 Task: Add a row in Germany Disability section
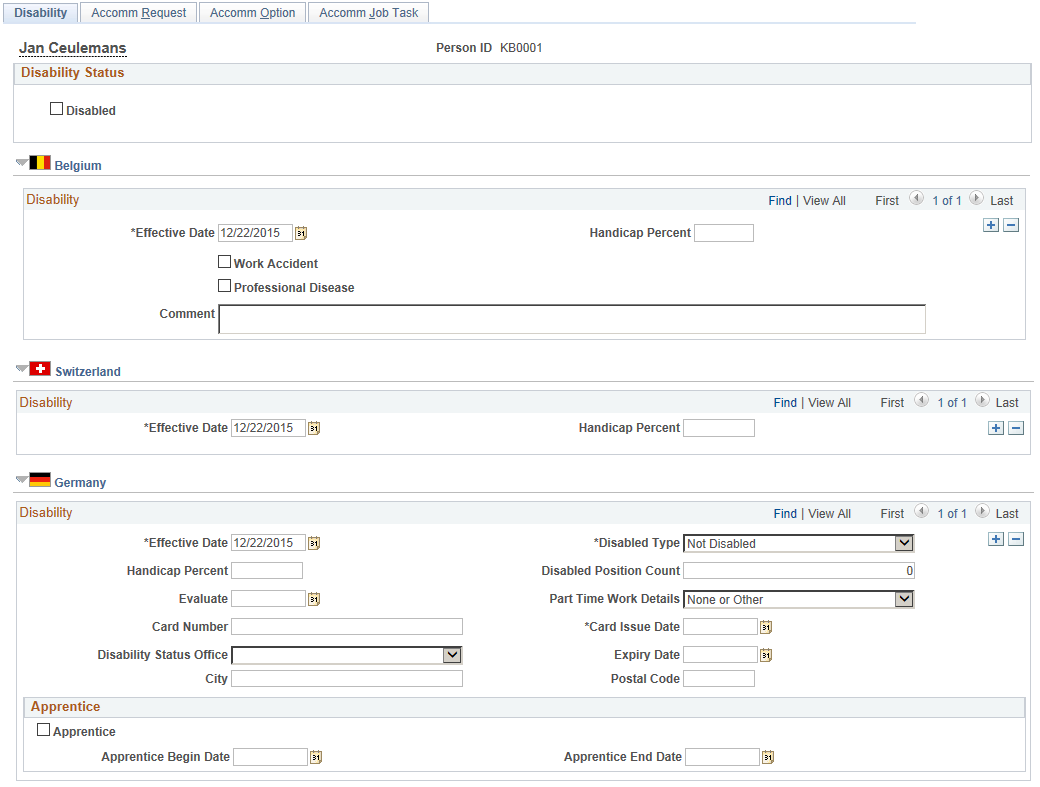coord(996,539)
